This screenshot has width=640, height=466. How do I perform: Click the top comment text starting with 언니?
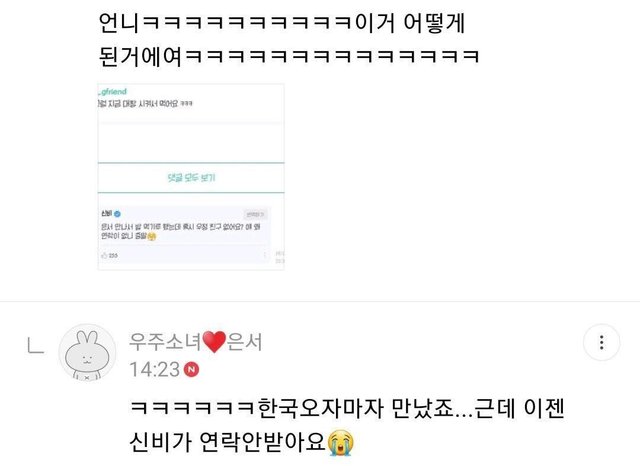click(x=289, y=40)
